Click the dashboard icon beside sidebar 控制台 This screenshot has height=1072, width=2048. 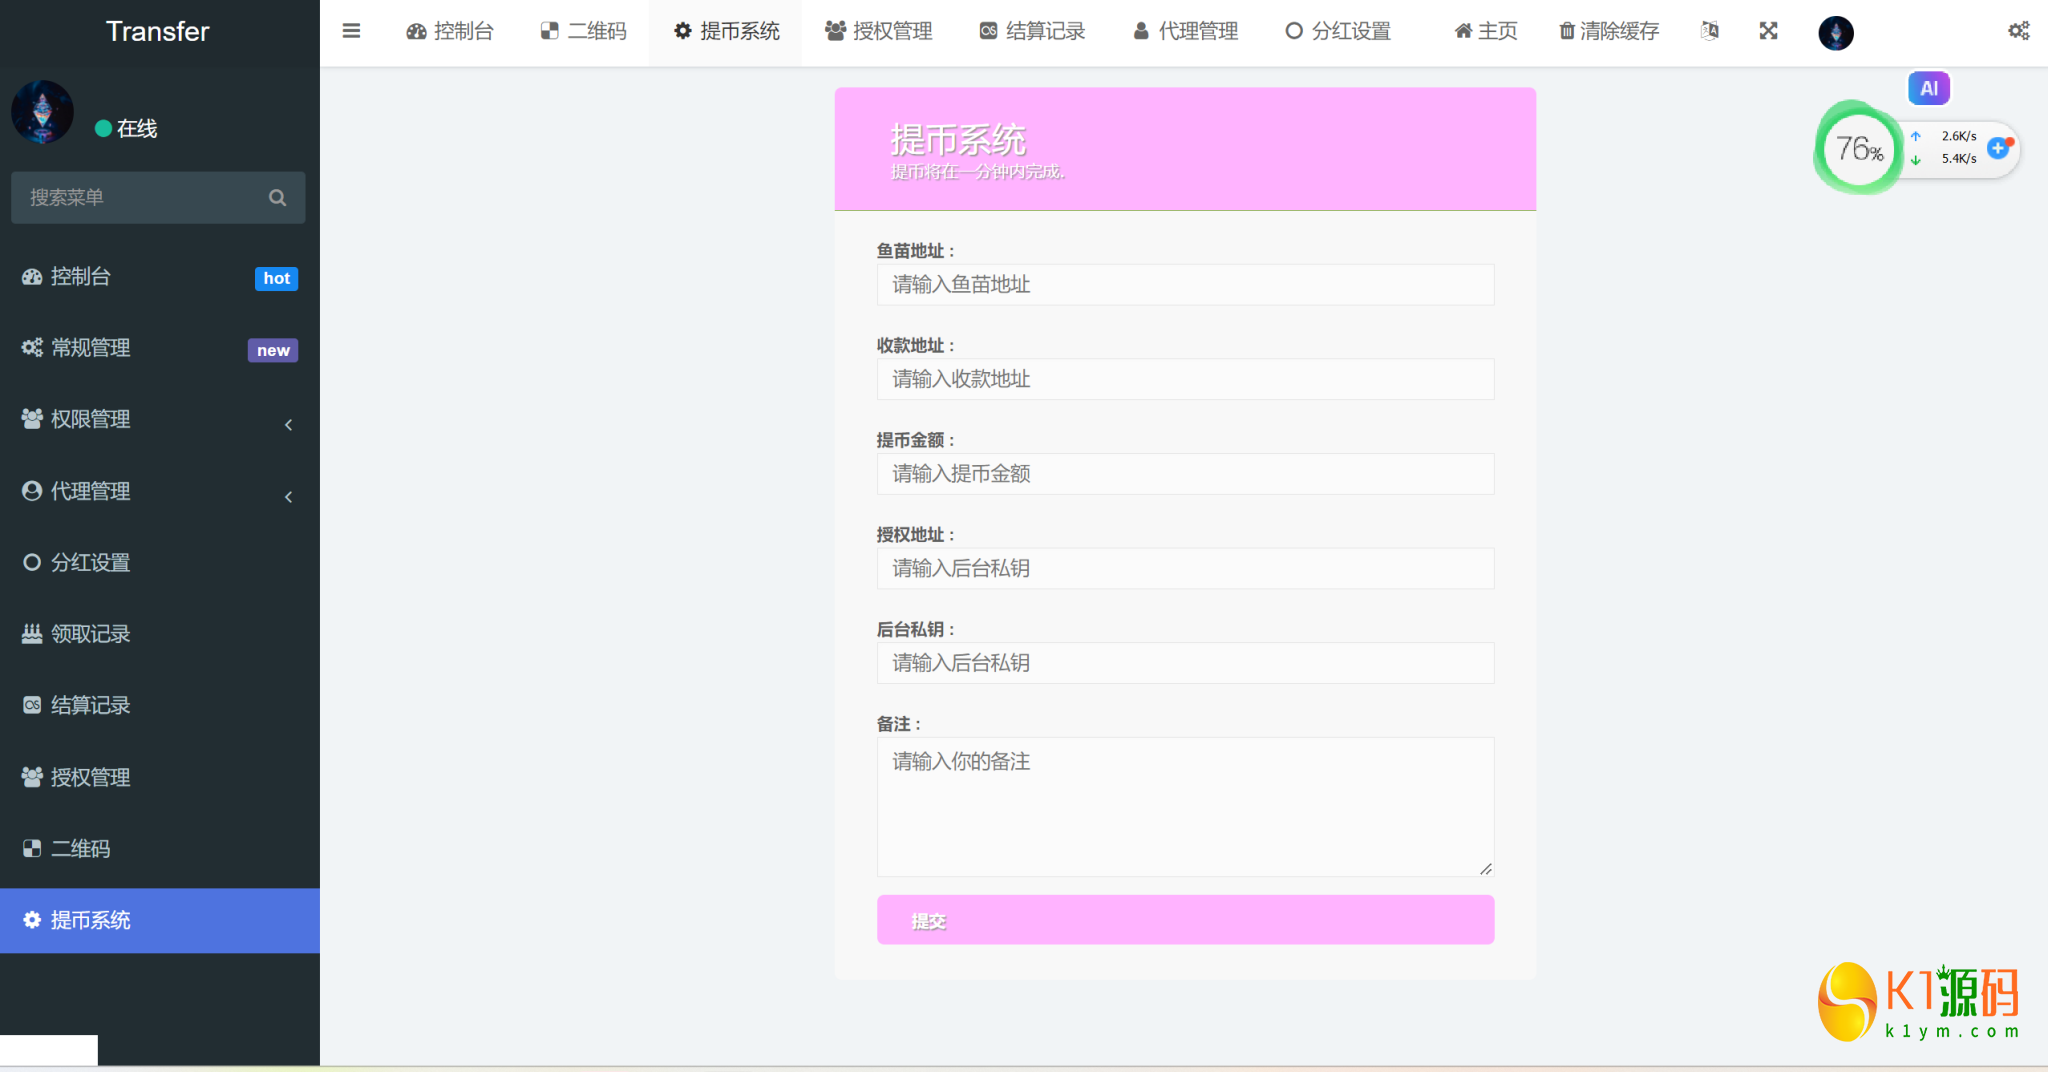(x=32, y=277)
